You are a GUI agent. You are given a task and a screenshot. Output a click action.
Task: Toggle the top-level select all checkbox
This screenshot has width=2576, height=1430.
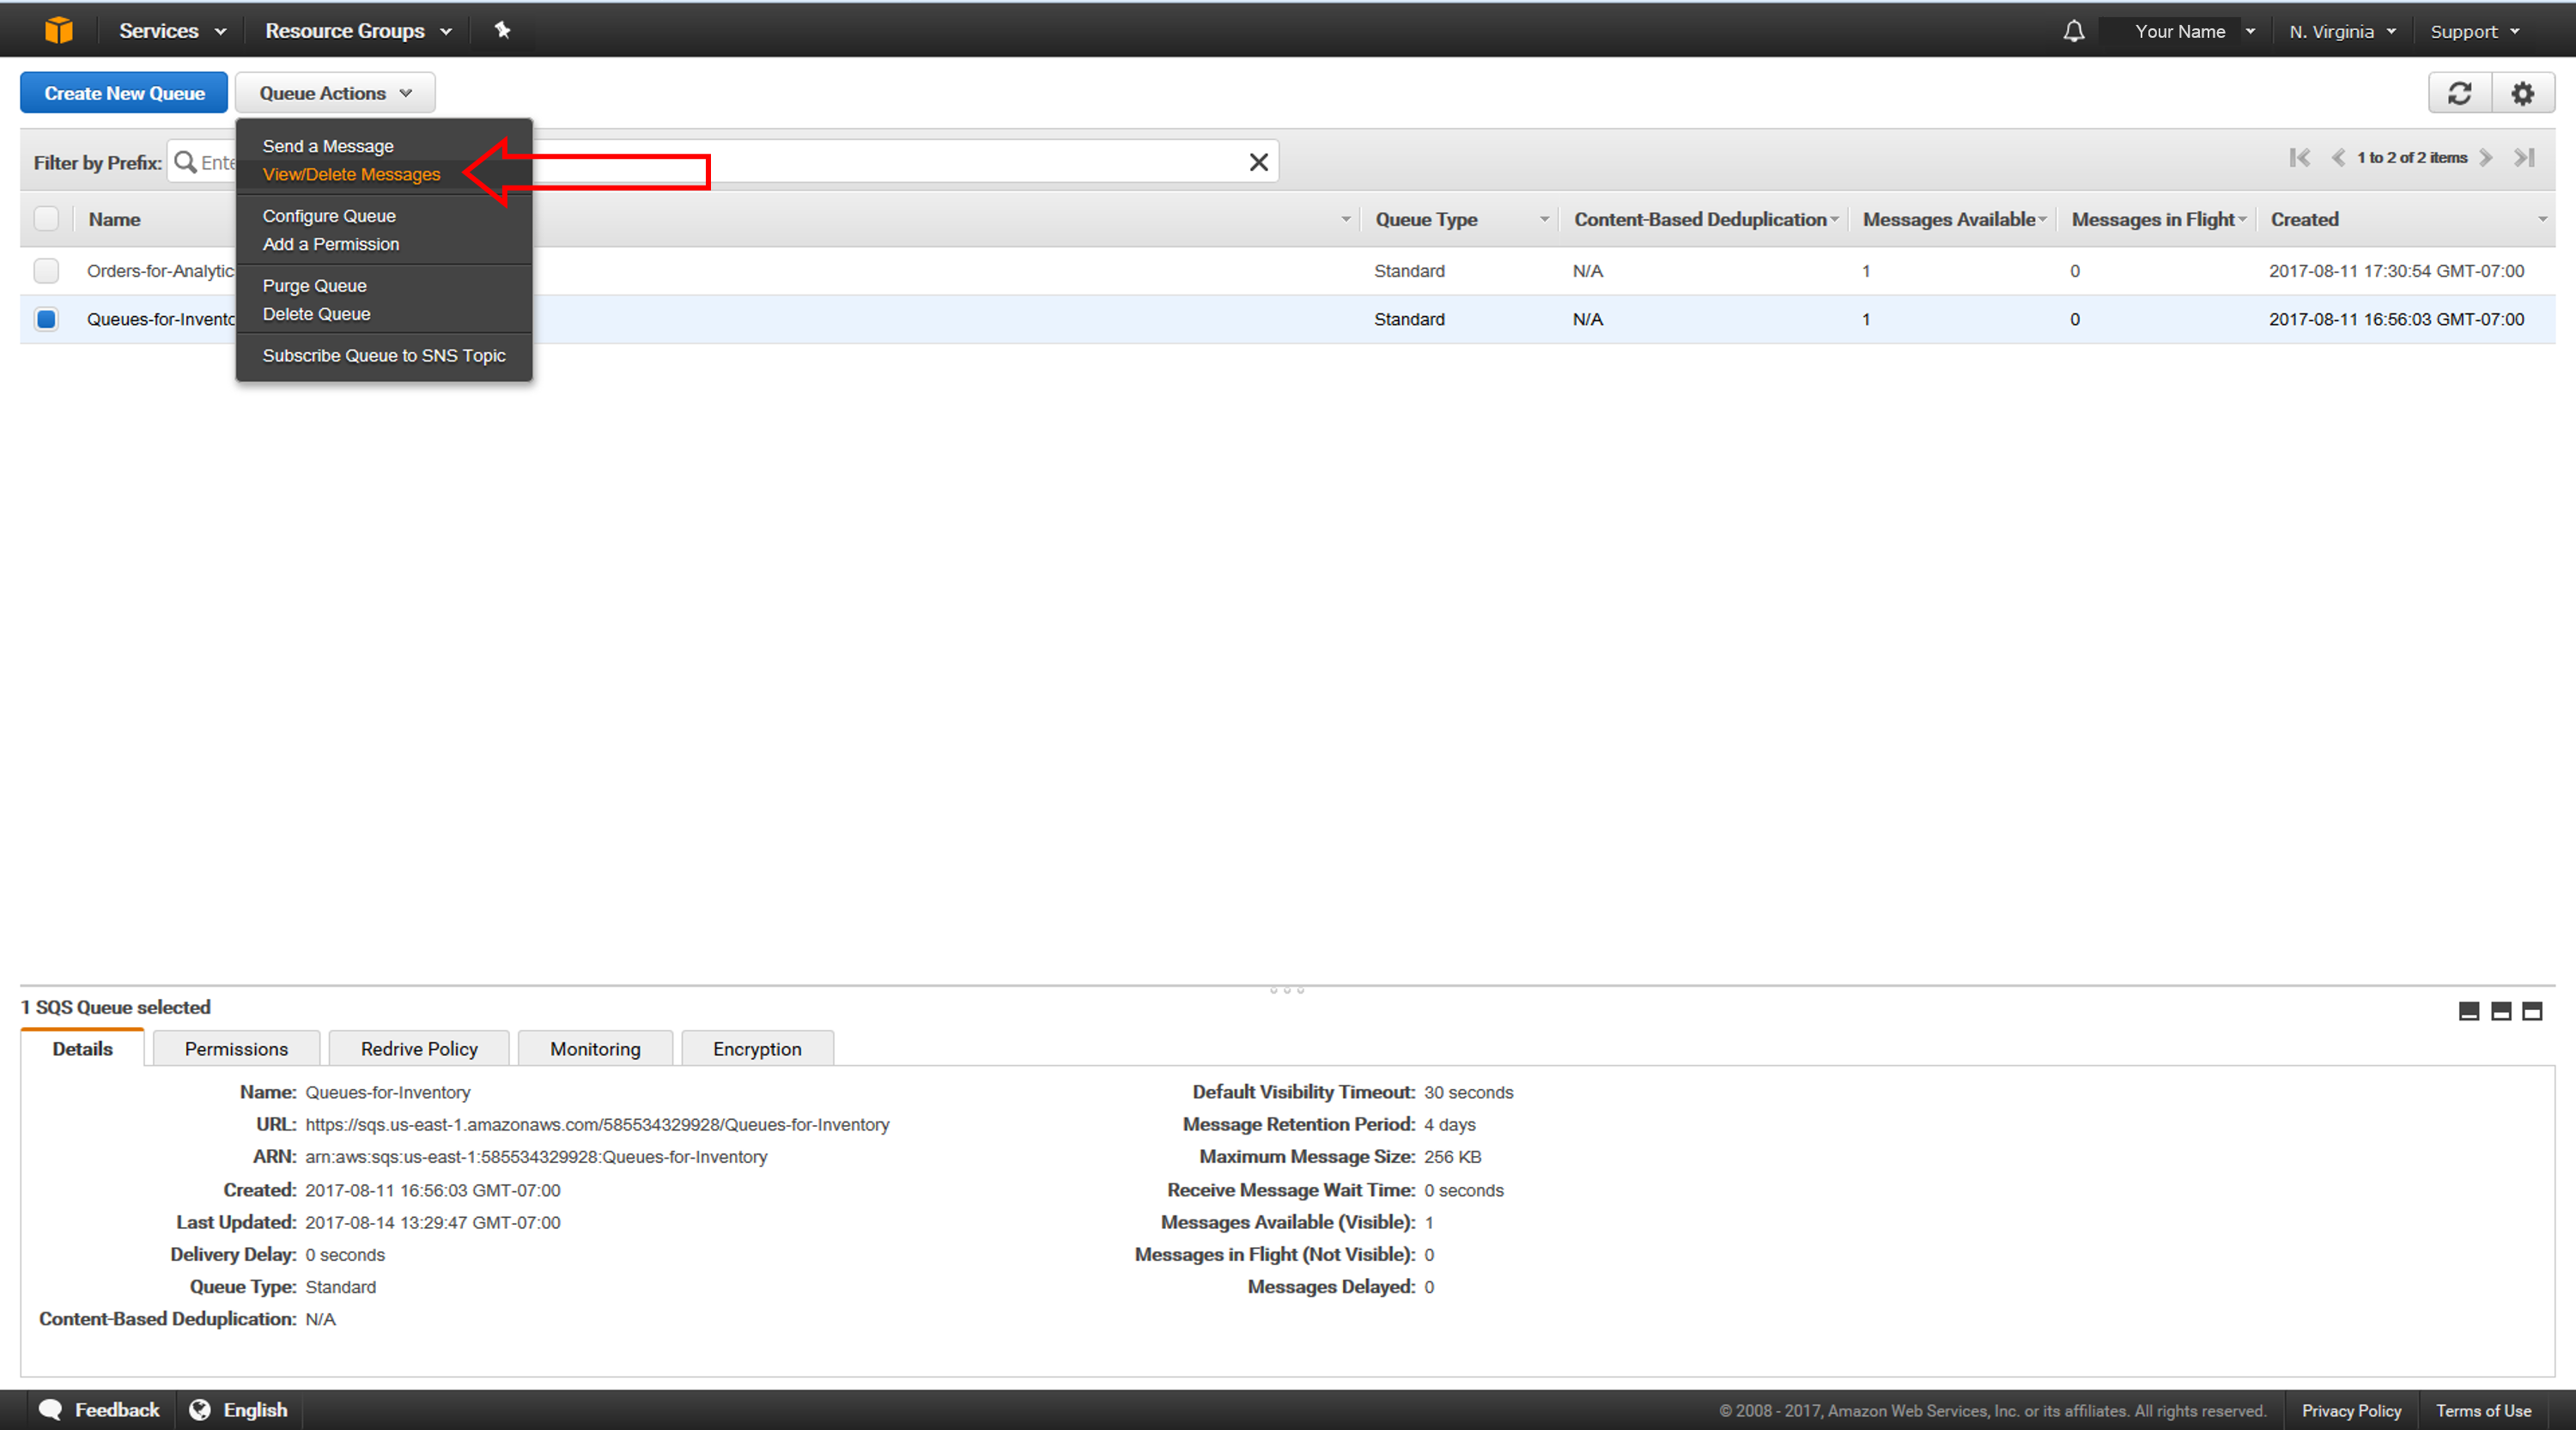click(46, 218)
